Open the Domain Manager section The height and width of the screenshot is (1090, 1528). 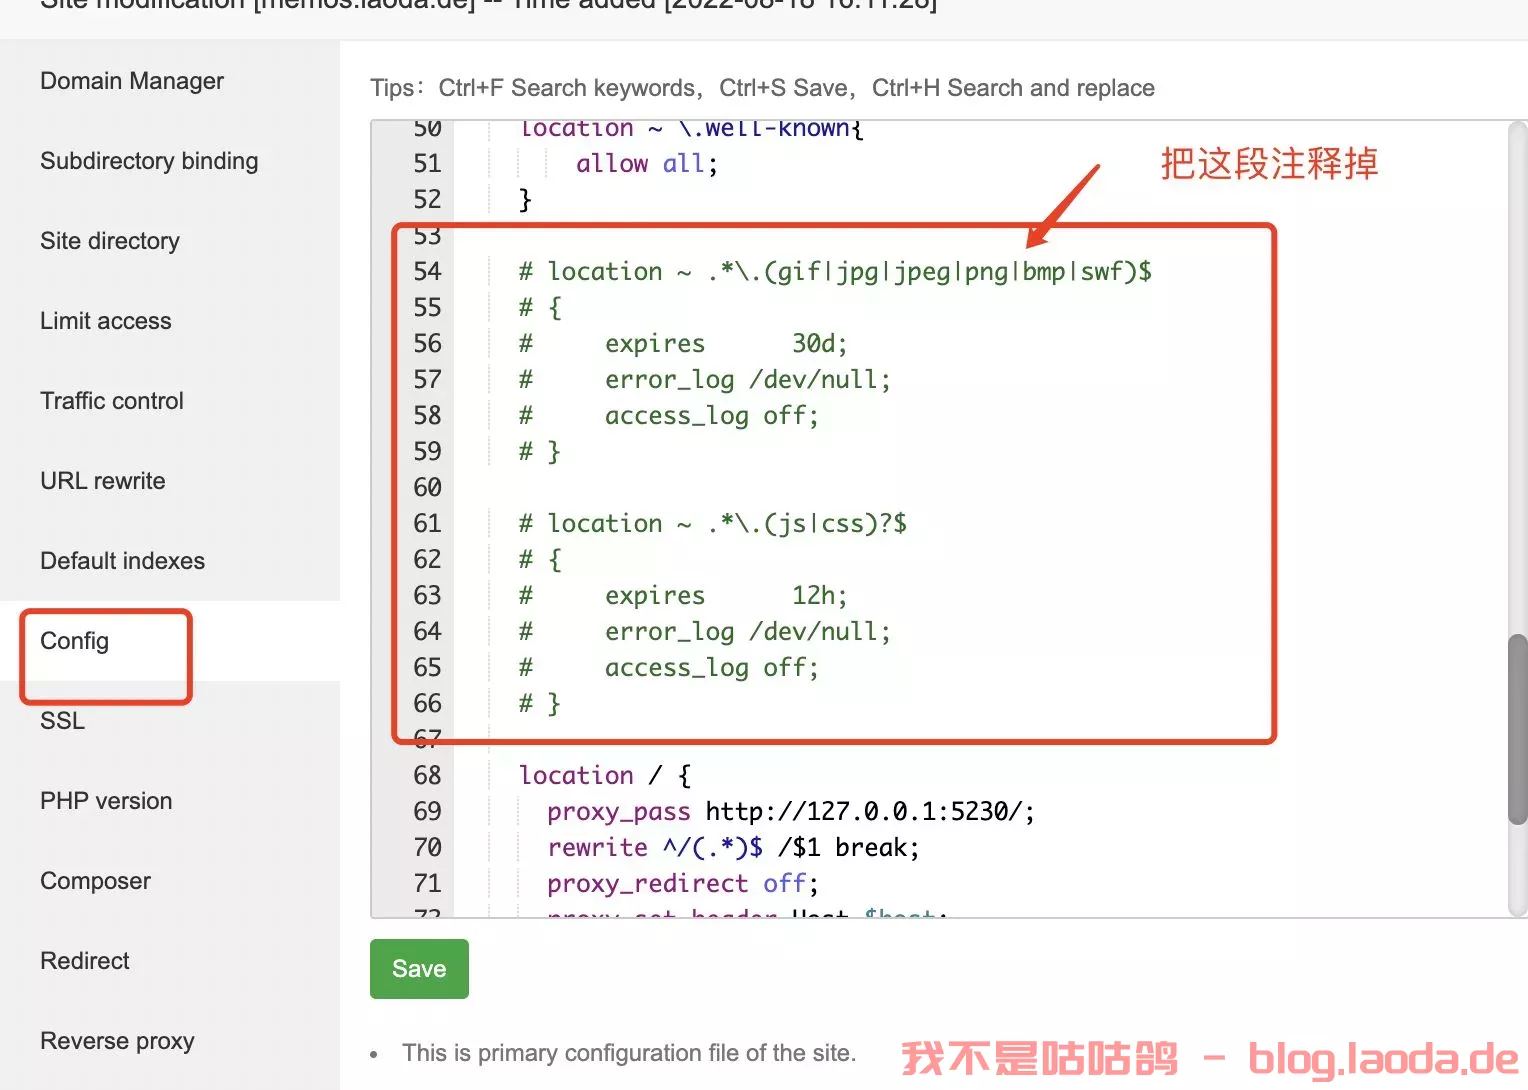(x=132, y=81)
